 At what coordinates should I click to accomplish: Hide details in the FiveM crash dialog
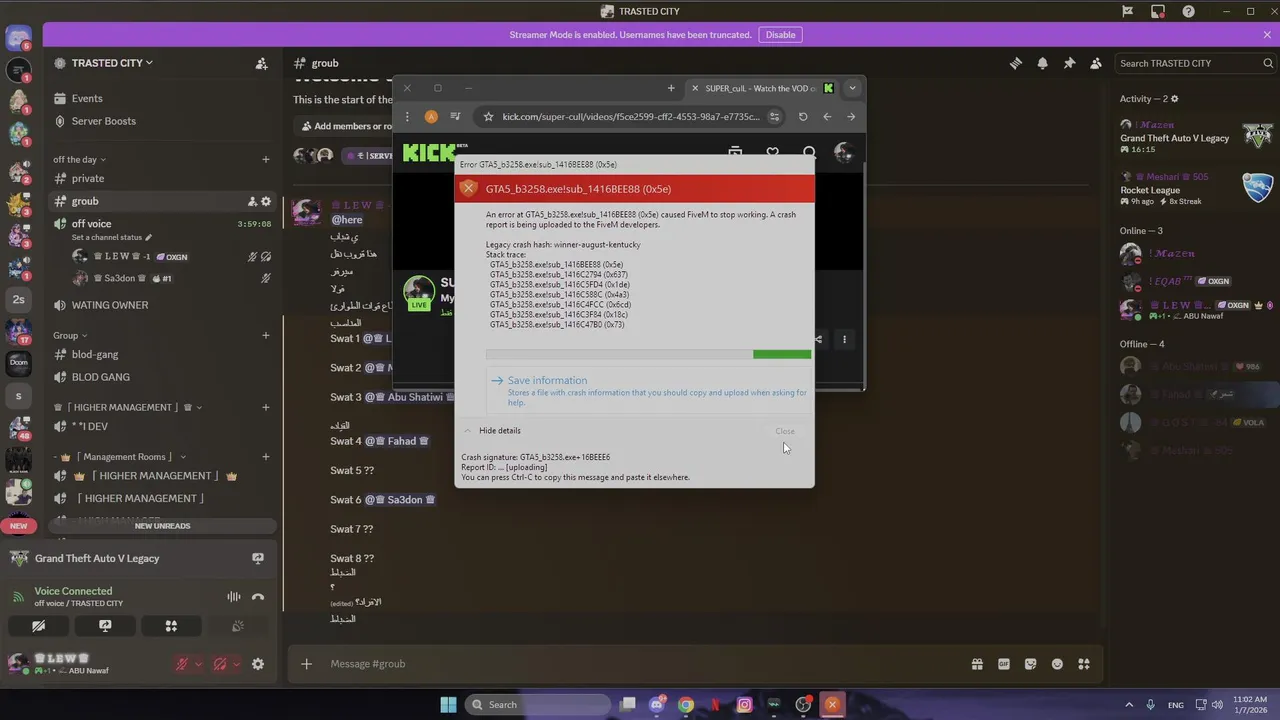coord(492,431)
